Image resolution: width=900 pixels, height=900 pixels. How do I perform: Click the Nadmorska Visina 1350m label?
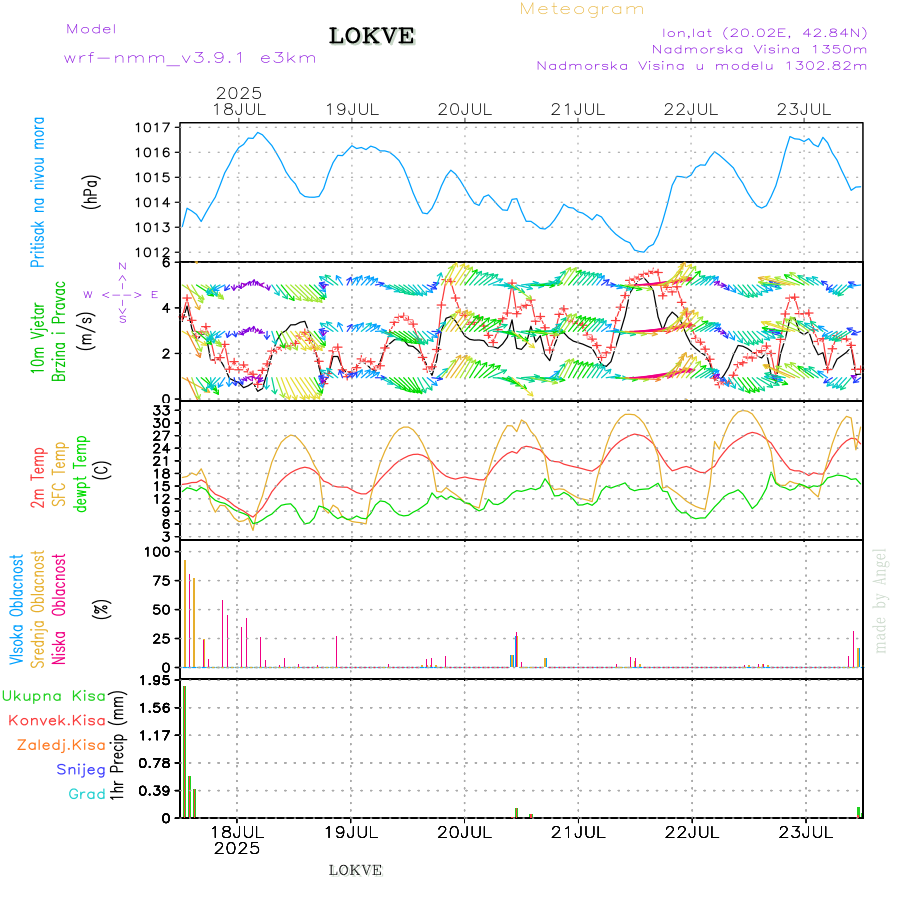pos(759,48)
